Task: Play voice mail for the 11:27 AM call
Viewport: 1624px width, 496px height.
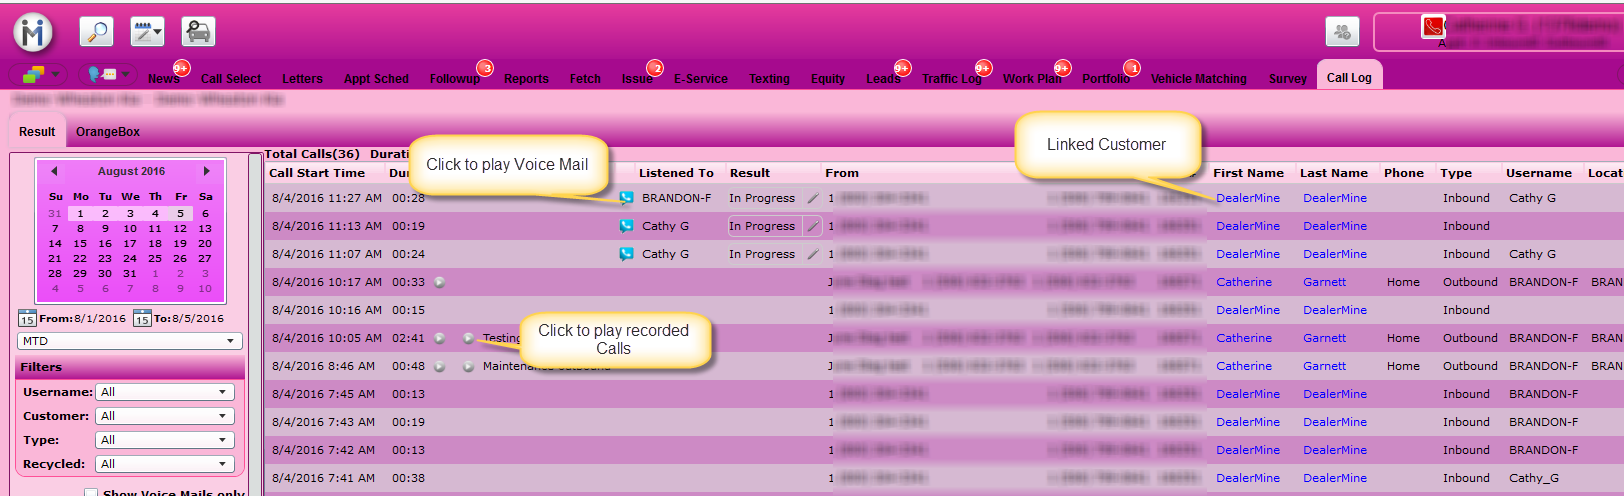Action: 626,198
